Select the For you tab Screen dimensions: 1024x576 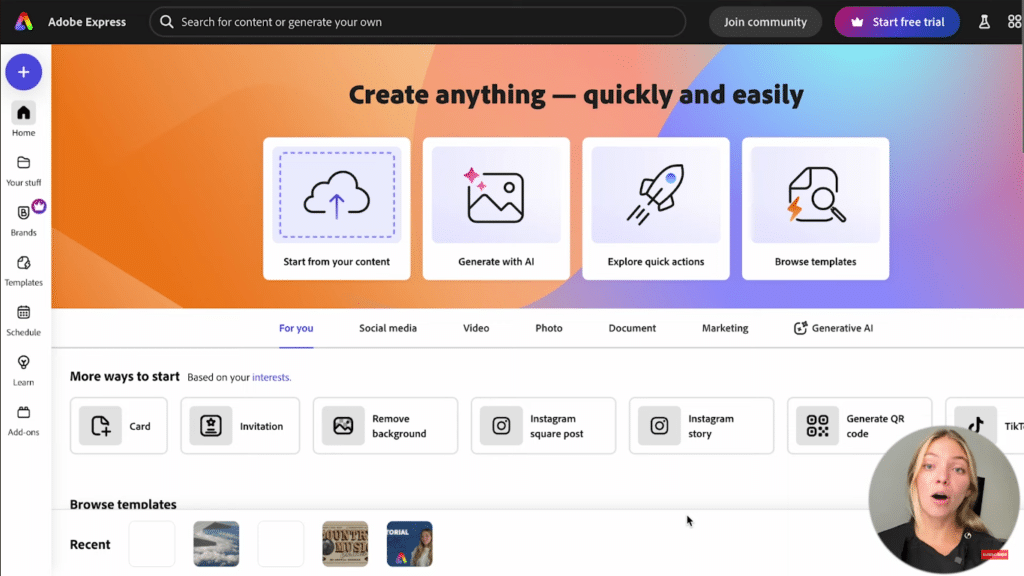[296, 328]
